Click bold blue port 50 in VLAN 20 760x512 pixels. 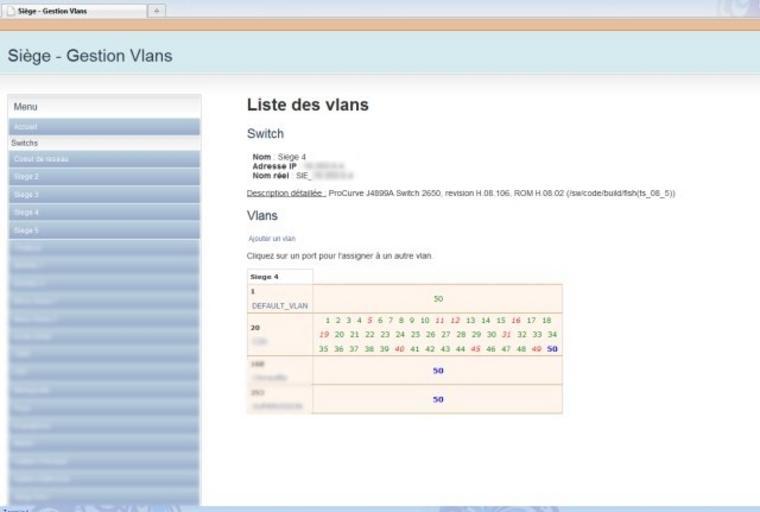coord(552,349)
